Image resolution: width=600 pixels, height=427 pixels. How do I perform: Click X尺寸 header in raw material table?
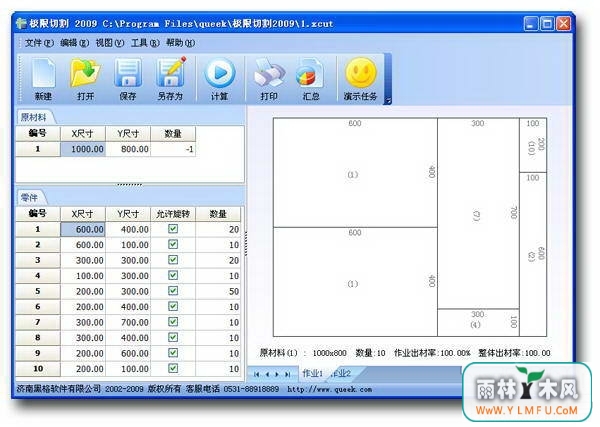coord(83,134)
